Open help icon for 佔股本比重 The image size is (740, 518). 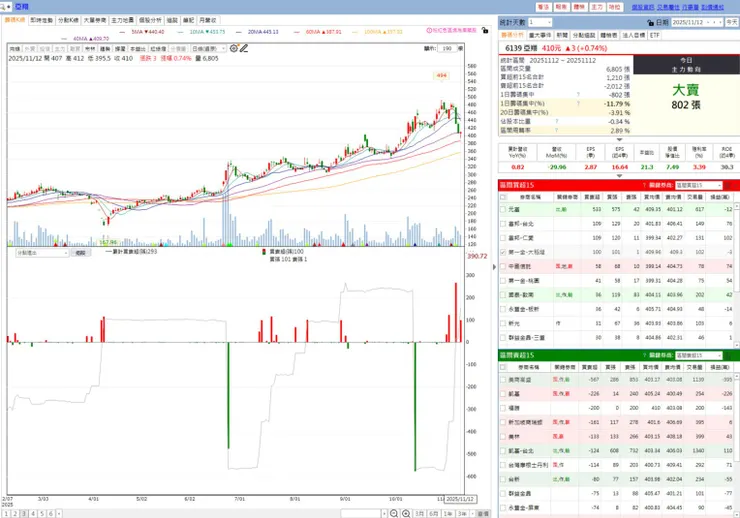tap(556, 121)
